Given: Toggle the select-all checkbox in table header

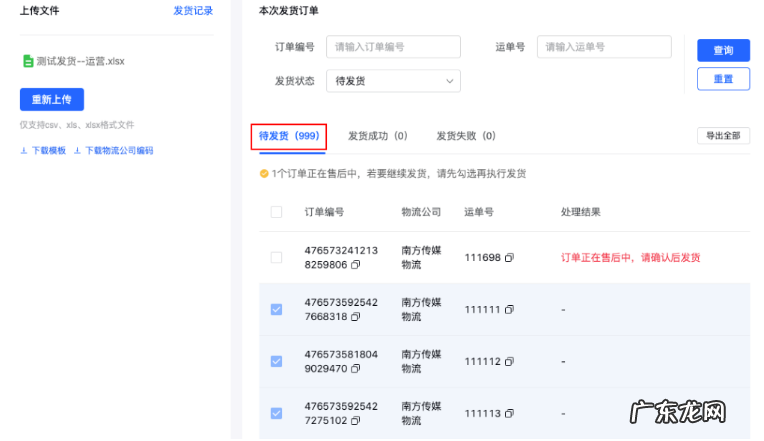Looking at the screenshot, I should 276,212.
